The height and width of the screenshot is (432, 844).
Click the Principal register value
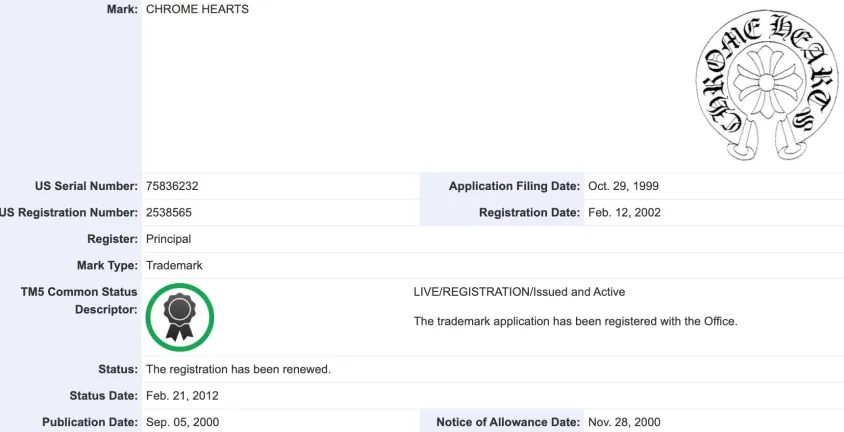(x=168, y=239)
